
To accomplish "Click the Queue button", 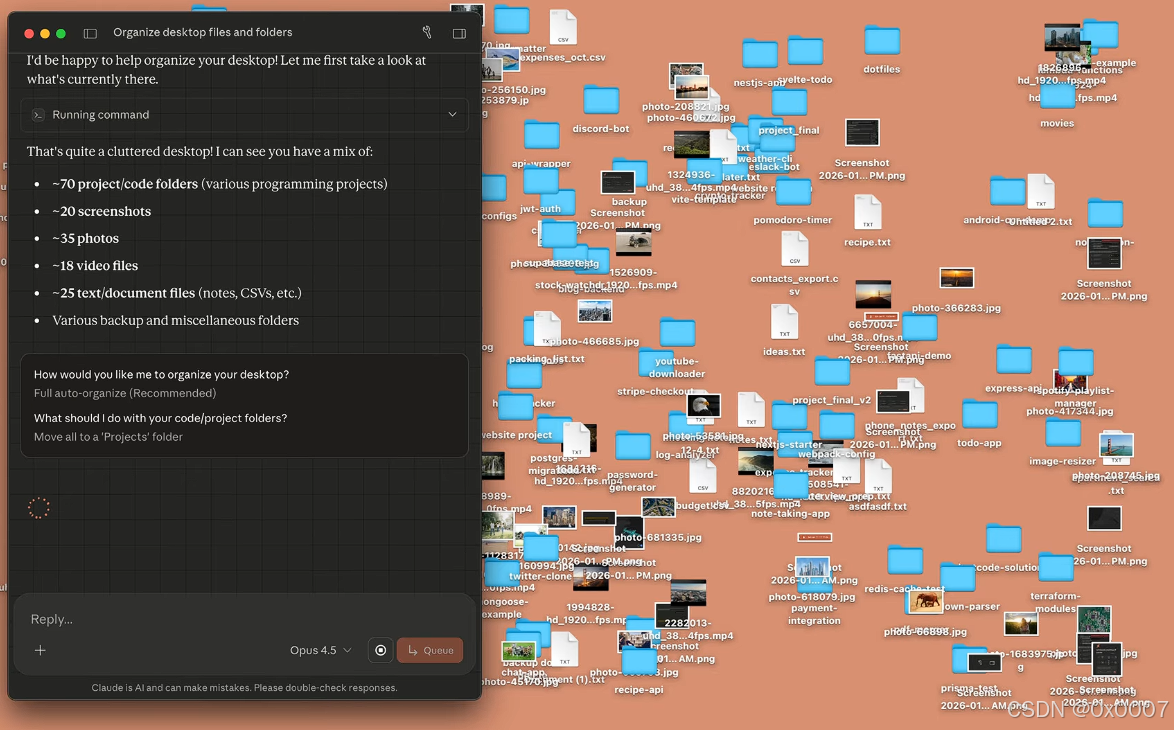I will tap(430, 650).
